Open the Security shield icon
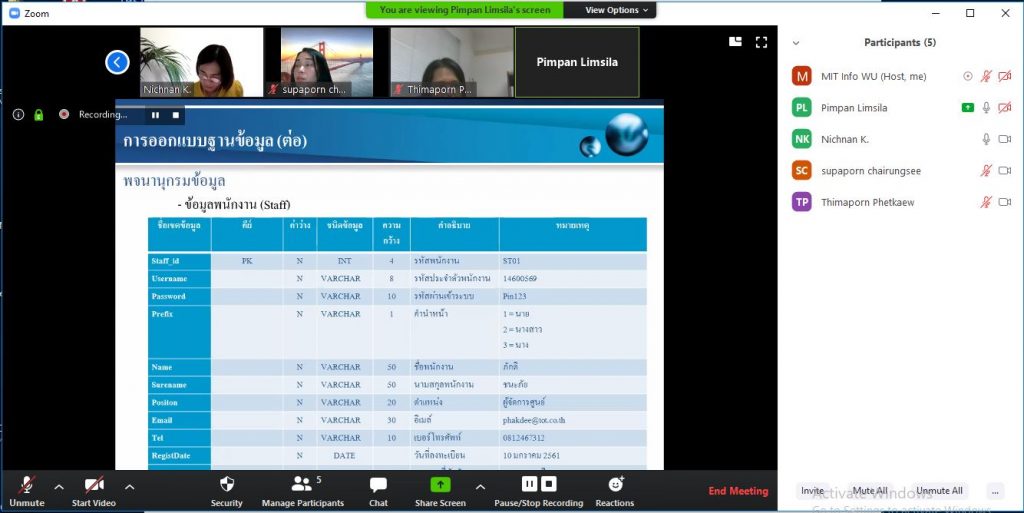 coord(226,485)
